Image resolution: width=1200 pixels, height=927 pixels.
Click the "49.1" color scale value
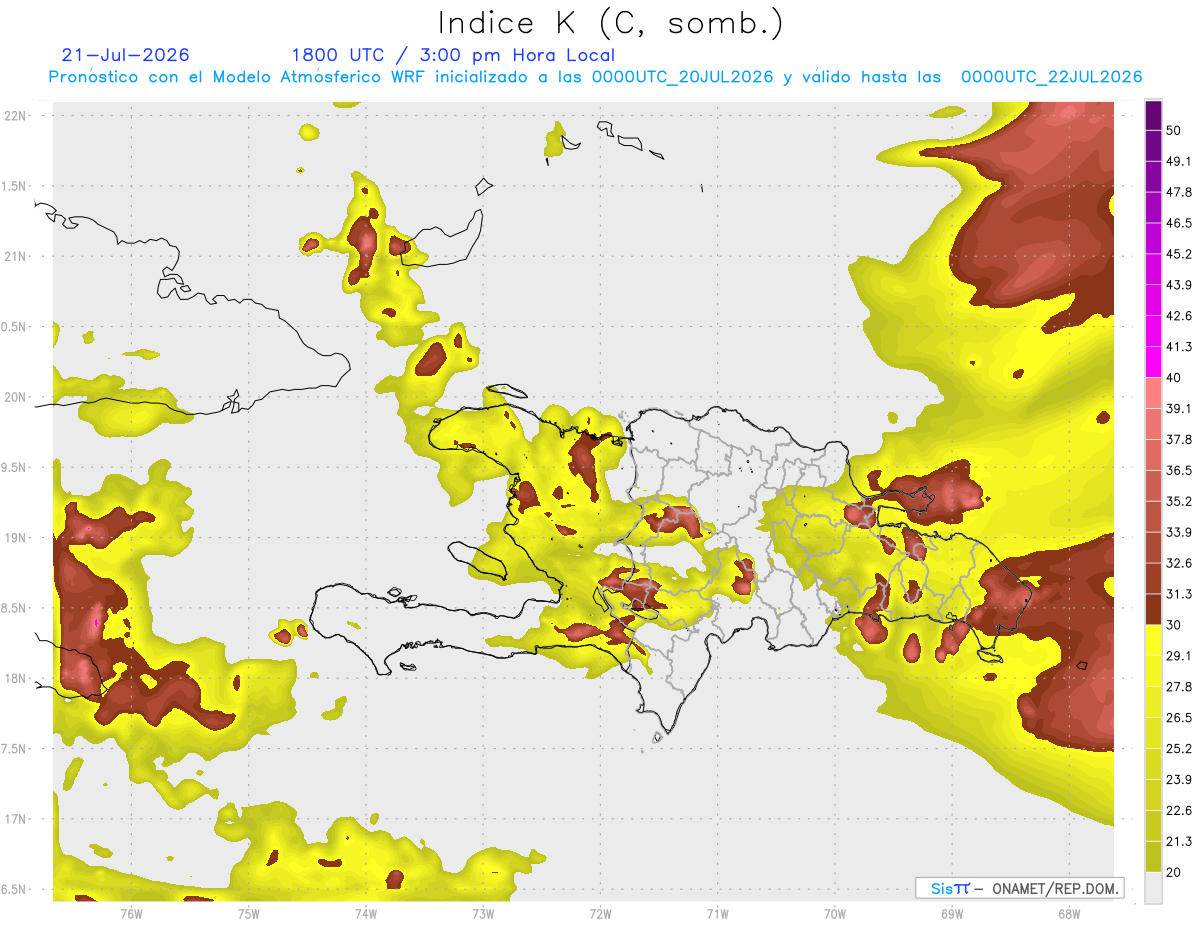click(x=1179, y=161)
